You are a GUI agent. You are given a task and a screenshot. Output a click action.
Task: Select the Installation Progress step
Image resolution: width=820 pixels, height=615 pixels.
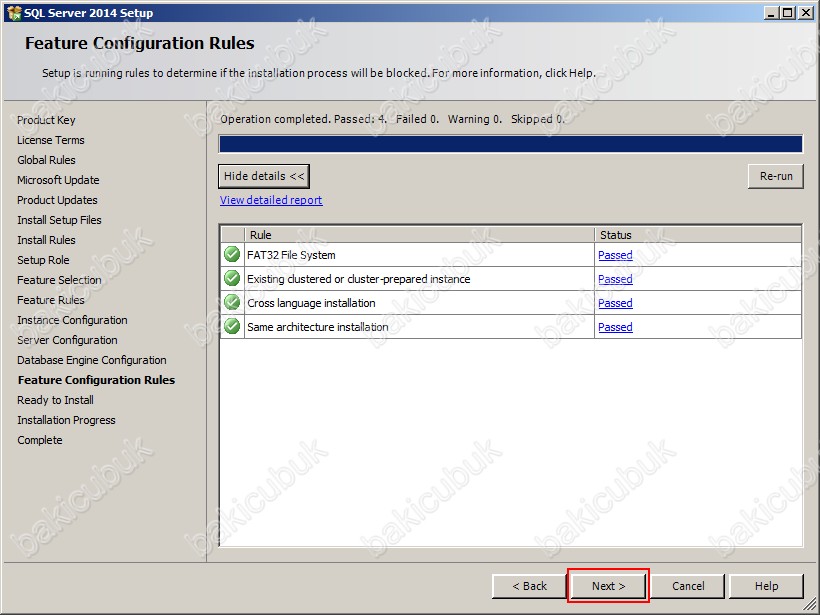point(66,420)
